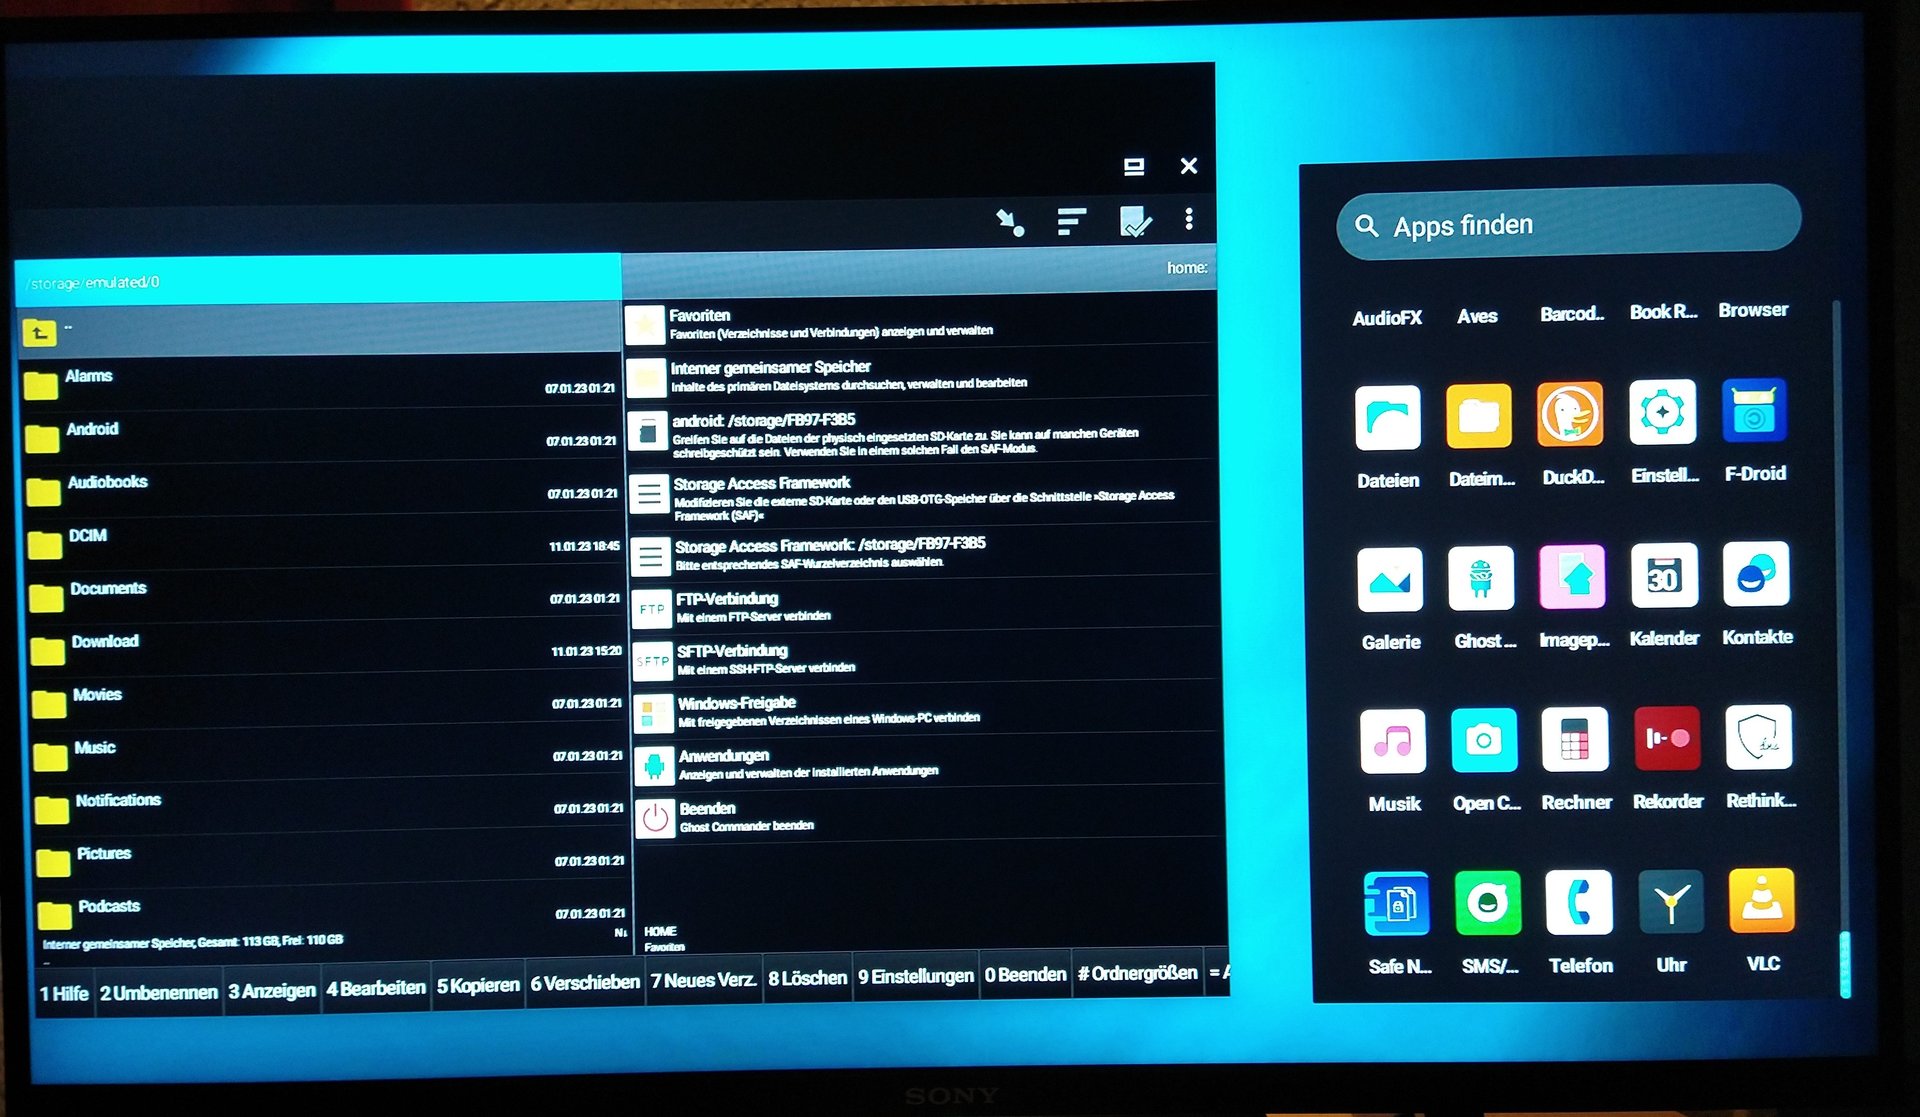Open the Open Camera app
This screenshot has width=1920, height=1117.
click(x=1484, y=740)
